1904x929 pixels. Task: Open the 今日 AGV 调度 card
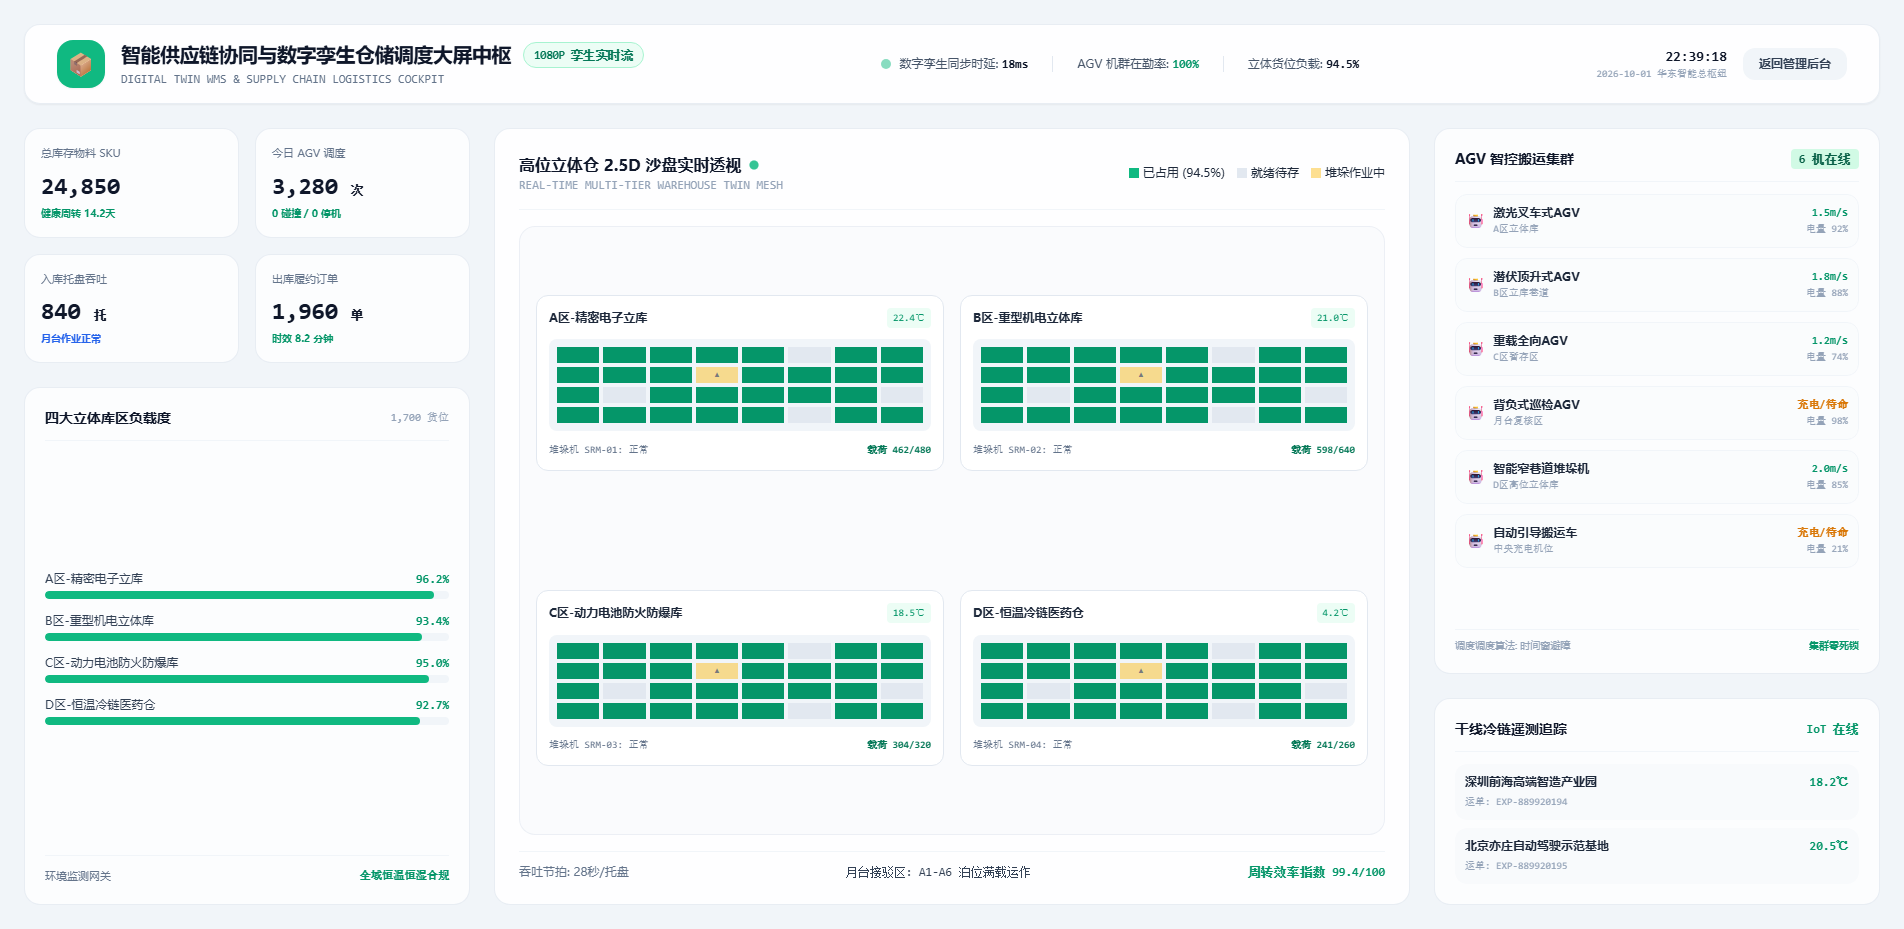[363, 183]
